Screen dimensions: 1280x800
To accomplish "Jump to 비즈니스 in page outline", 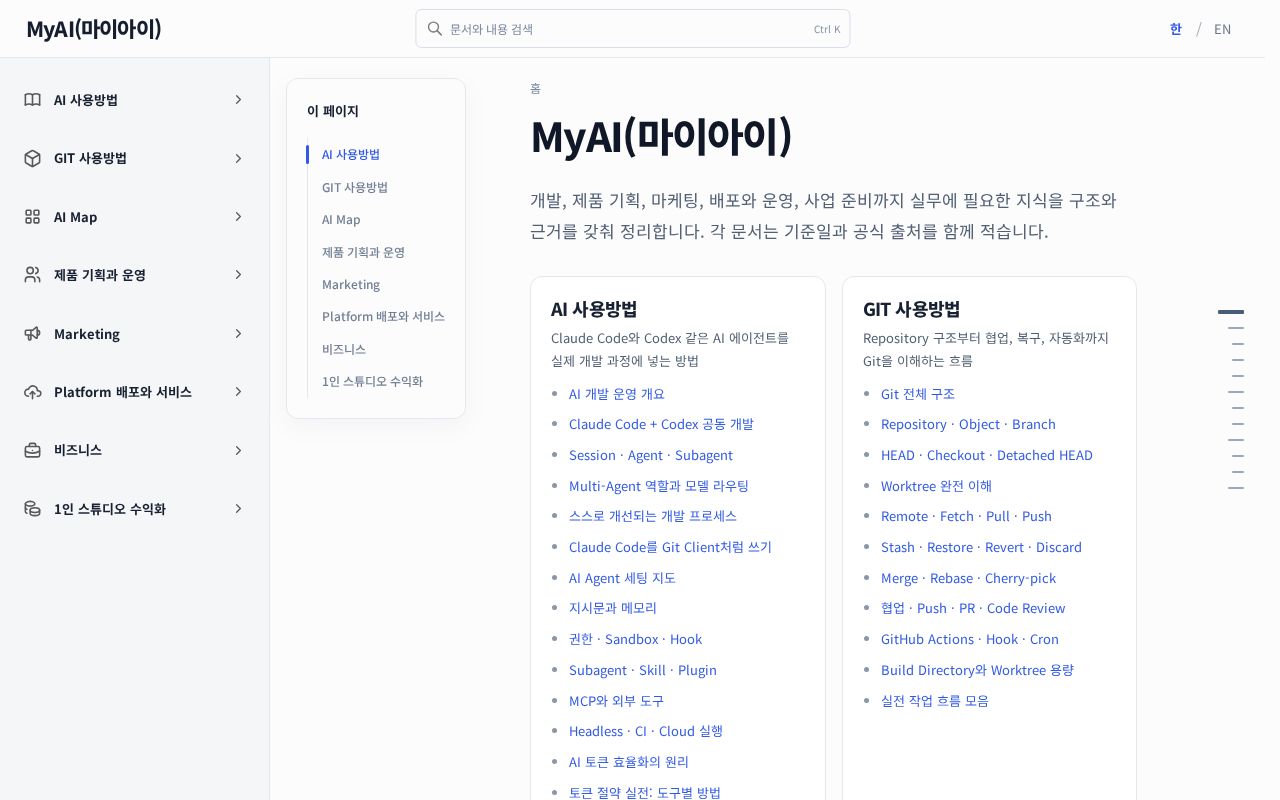I will (x=344, y=349).
